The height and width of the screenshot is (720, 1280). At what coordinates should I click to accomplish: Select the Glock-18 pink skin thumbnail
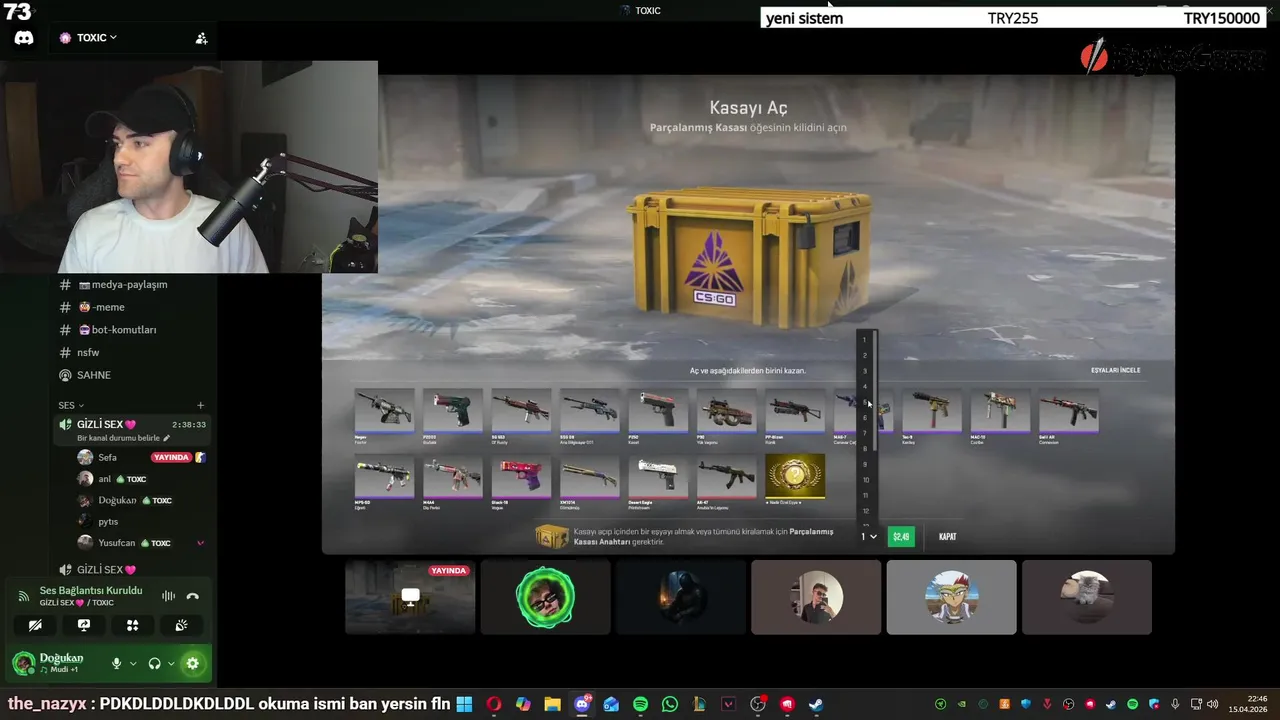coord(521,477)
